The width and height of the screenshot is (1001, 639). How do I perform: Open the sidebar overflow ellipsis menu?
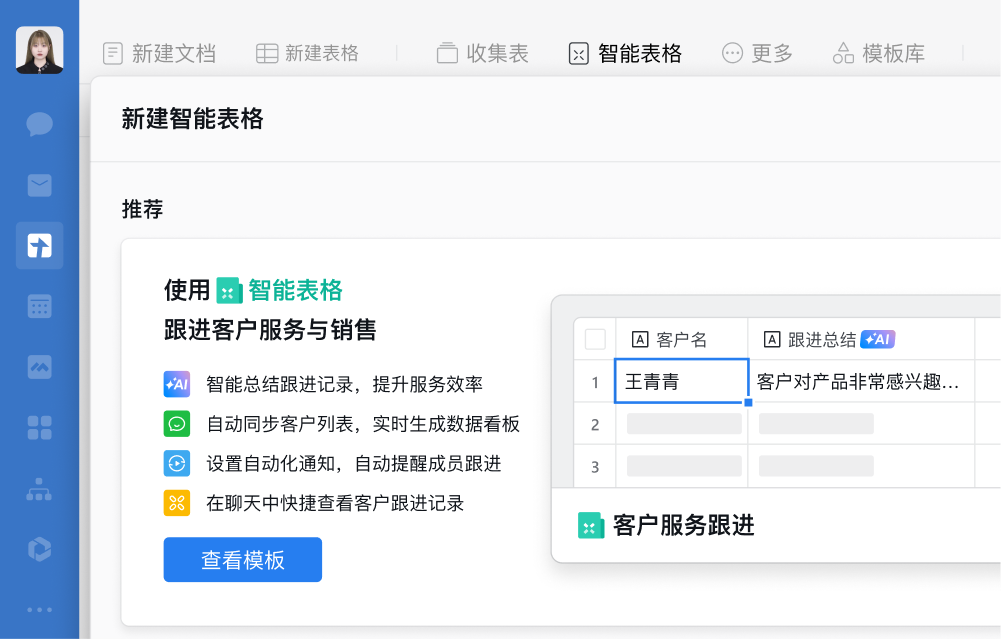[x=39, y=610]
